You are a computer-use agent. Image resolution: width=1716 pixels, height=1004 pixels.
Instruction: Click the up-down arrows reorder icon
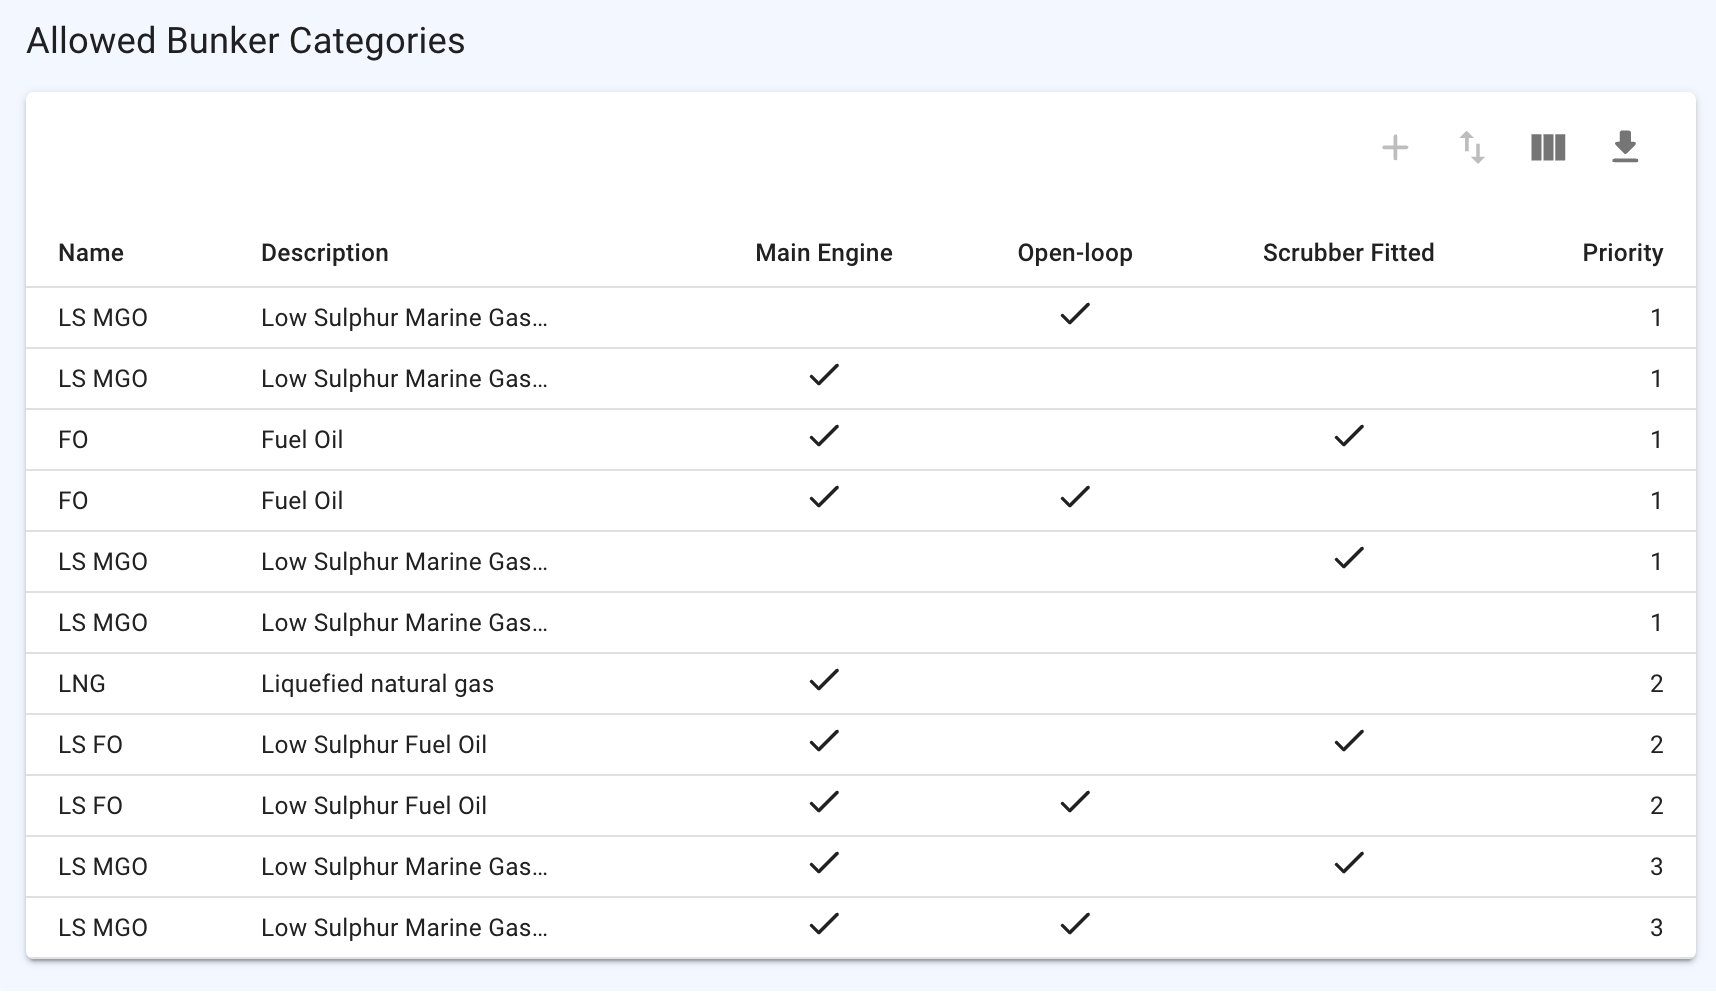1471,148
